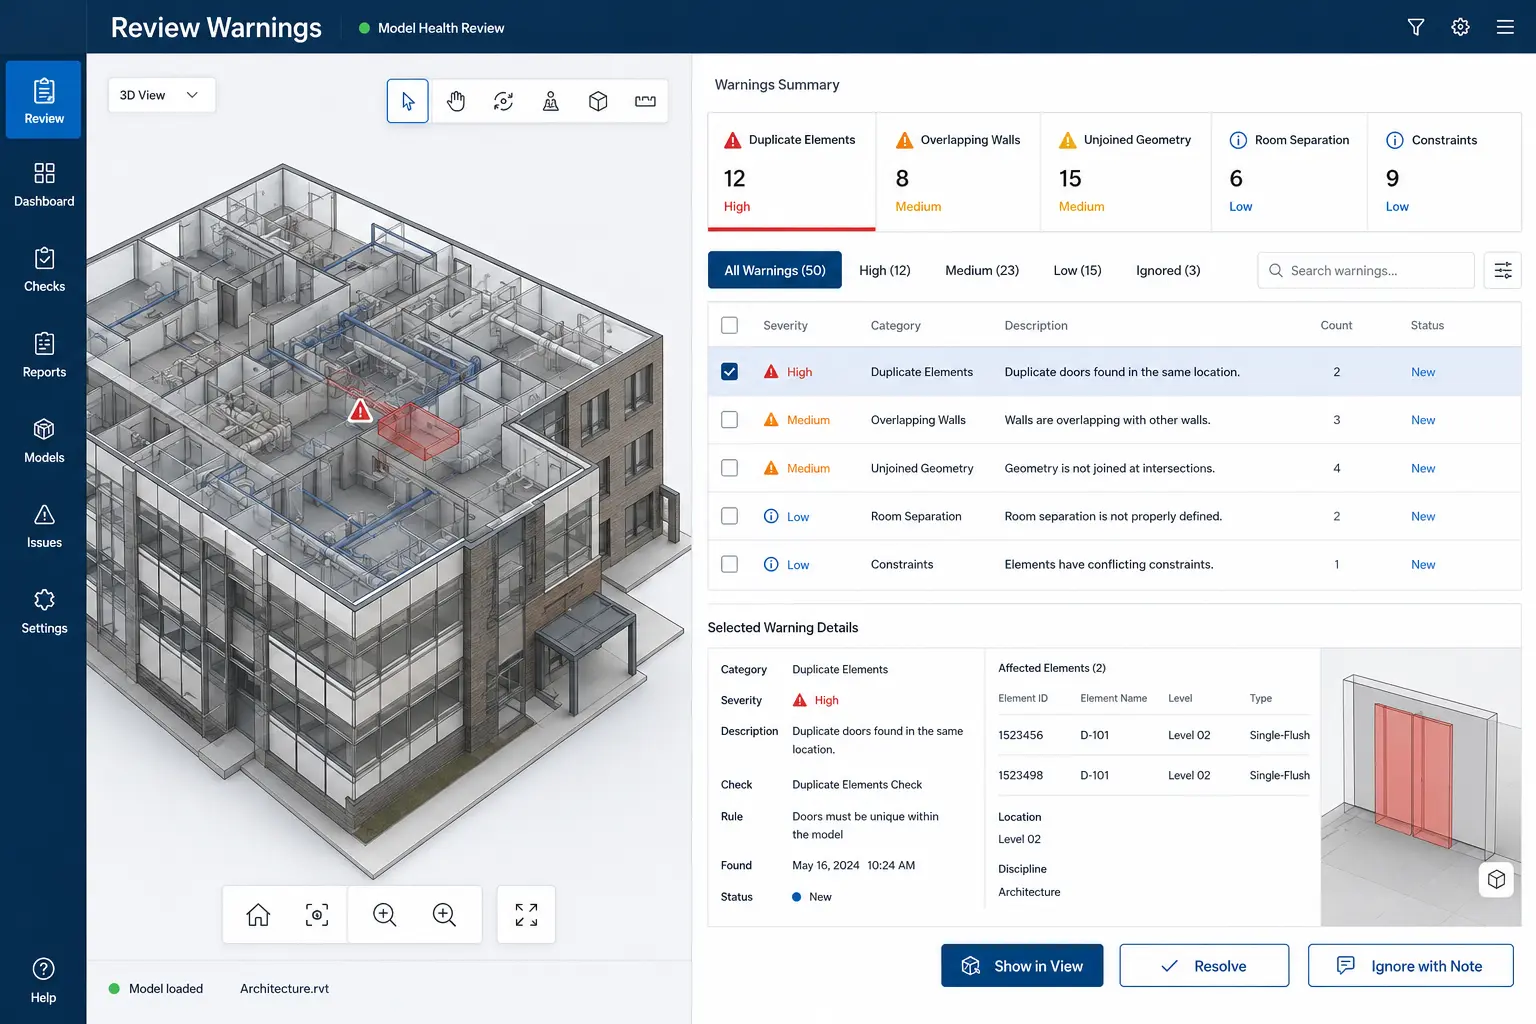1536x1024 pixels.
Task: Open Help at sidebar bottom
Action: (44, 981)
